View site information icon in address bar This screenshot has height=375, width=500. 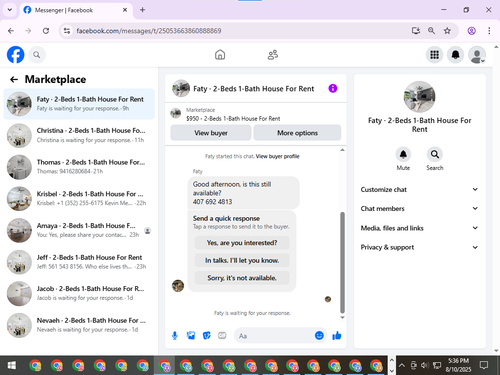[x=67, y=31]
